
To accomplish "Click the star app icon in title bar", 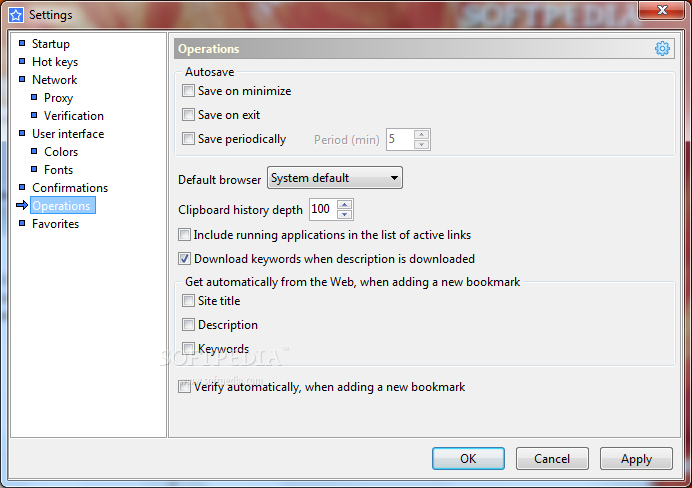I will (16, 15).
